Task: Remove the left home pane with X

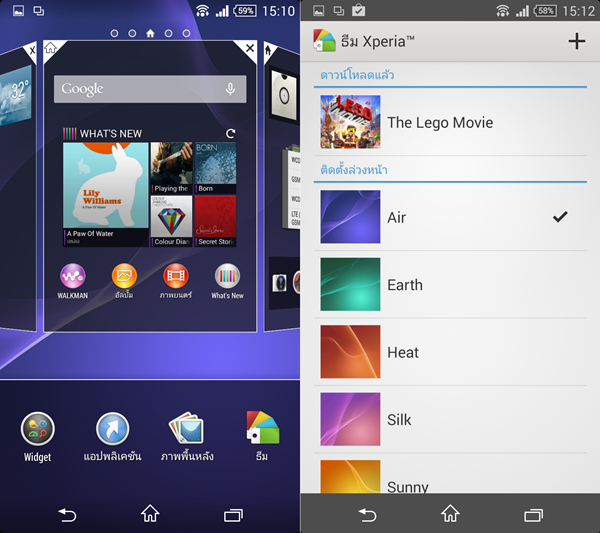Action: 32,51
